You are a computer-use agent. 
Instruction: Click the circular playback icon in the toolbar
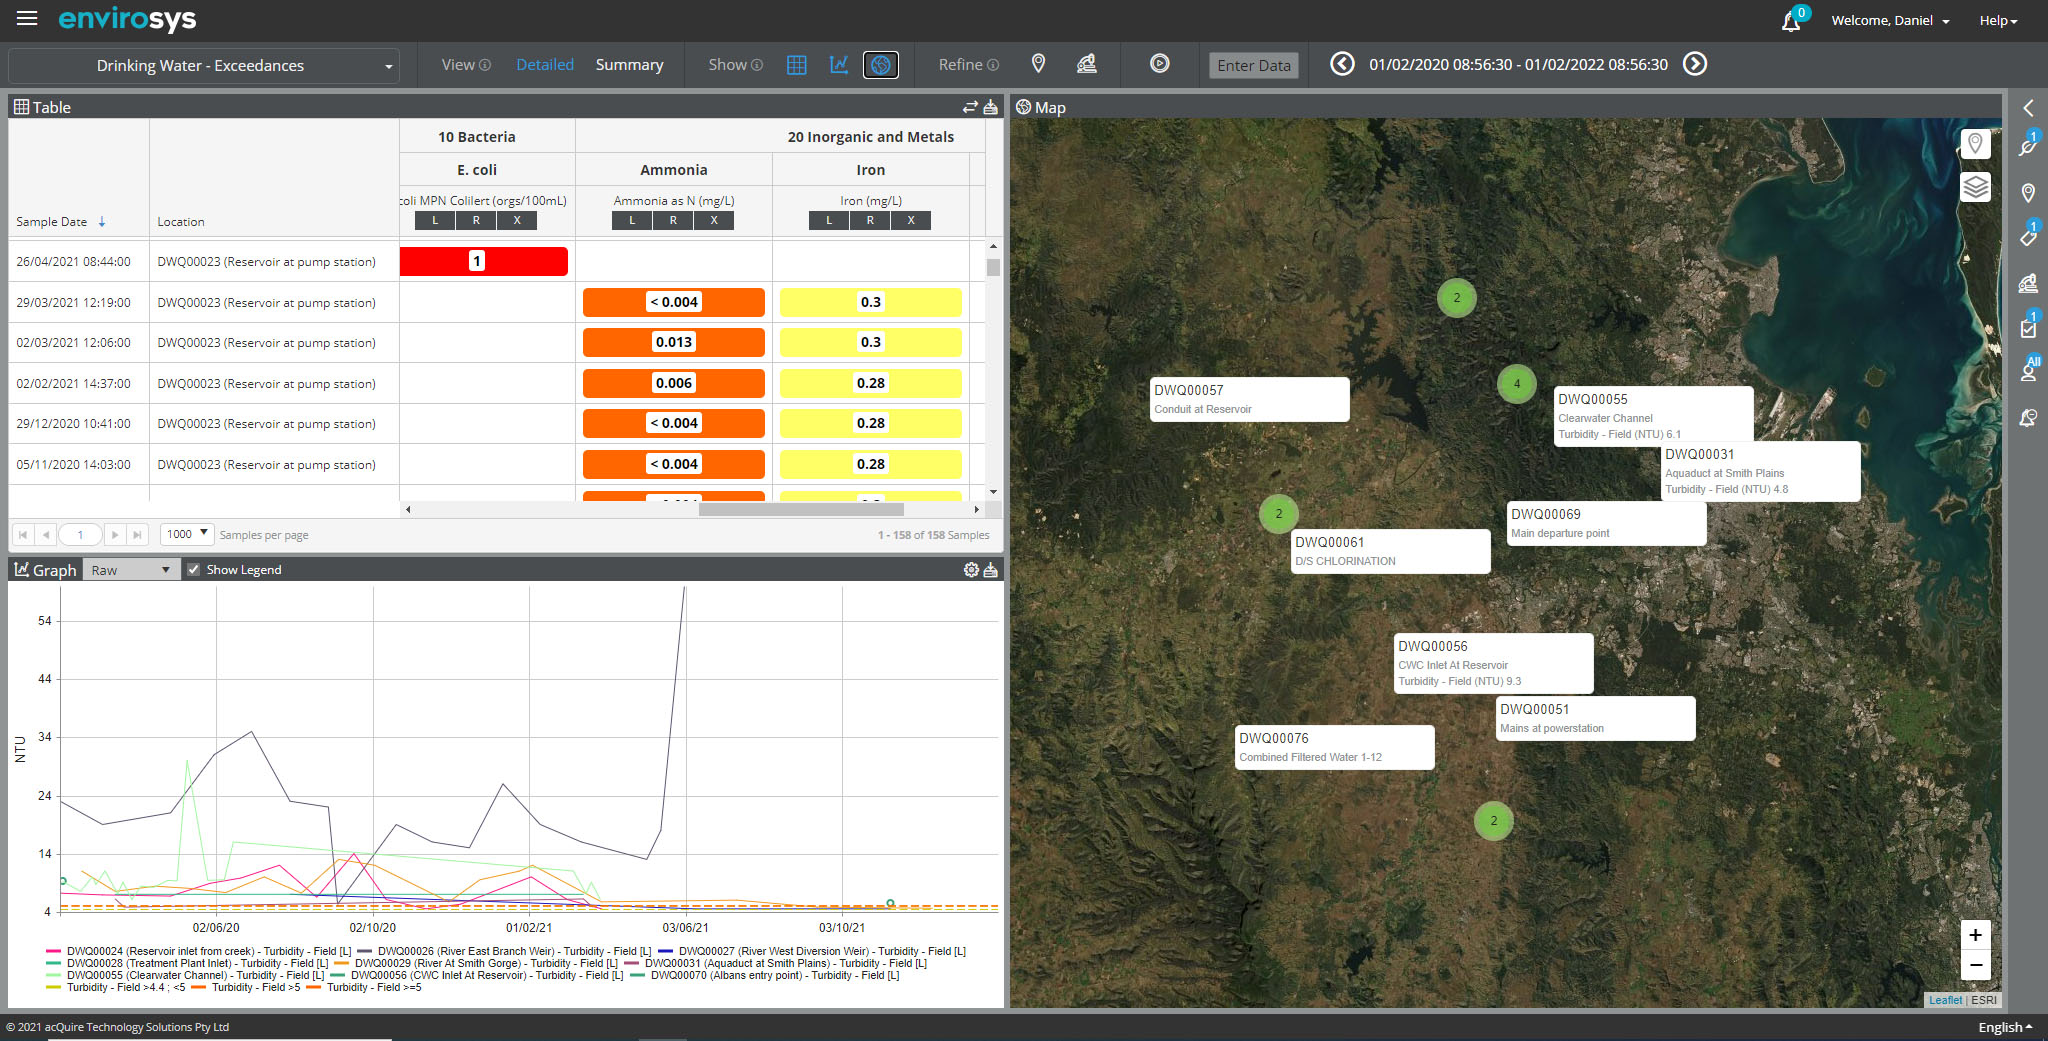1159,64
